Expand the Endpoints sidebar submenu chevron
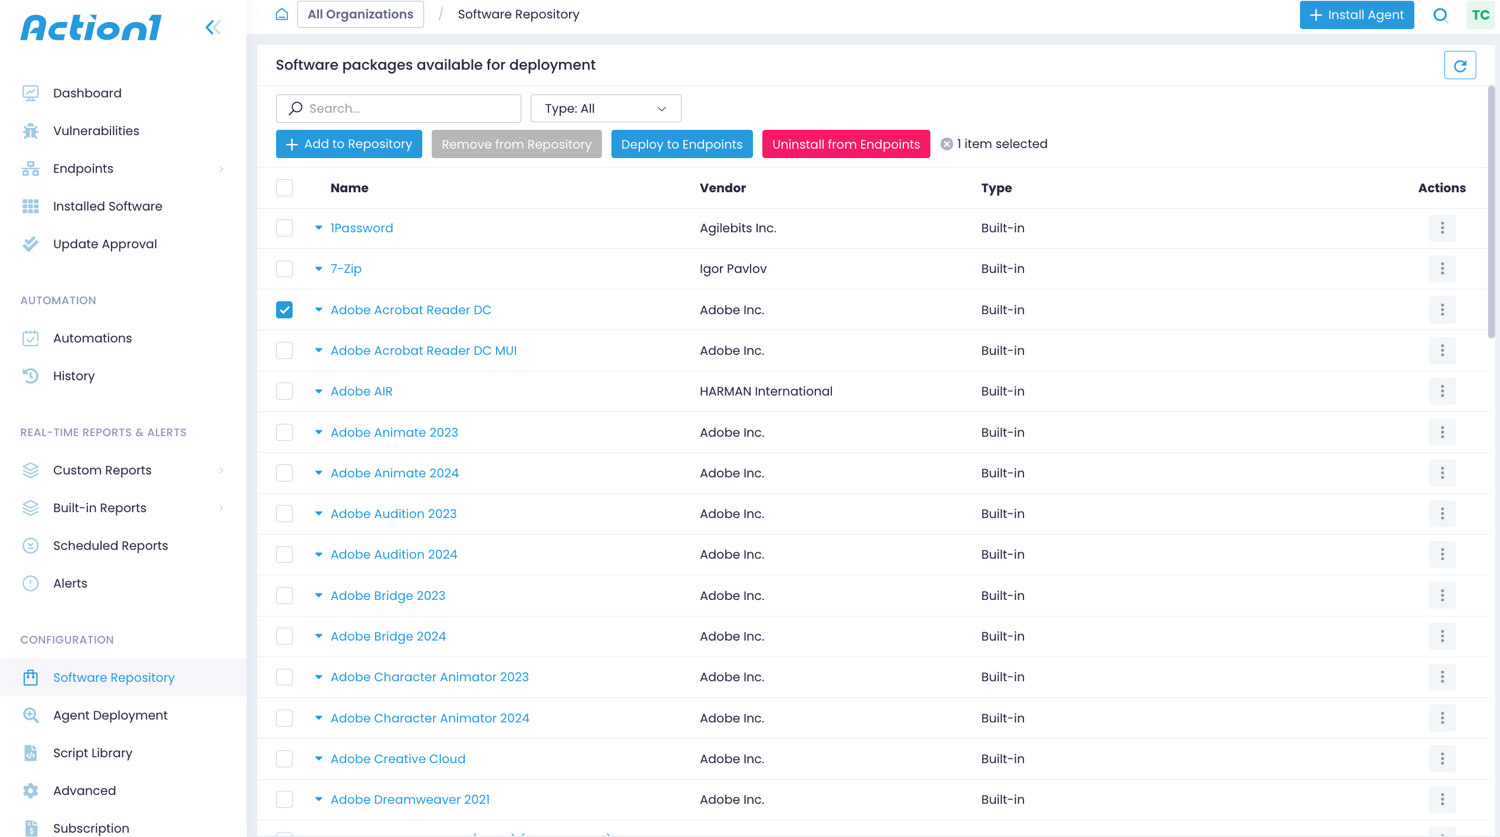 point(221,169)
